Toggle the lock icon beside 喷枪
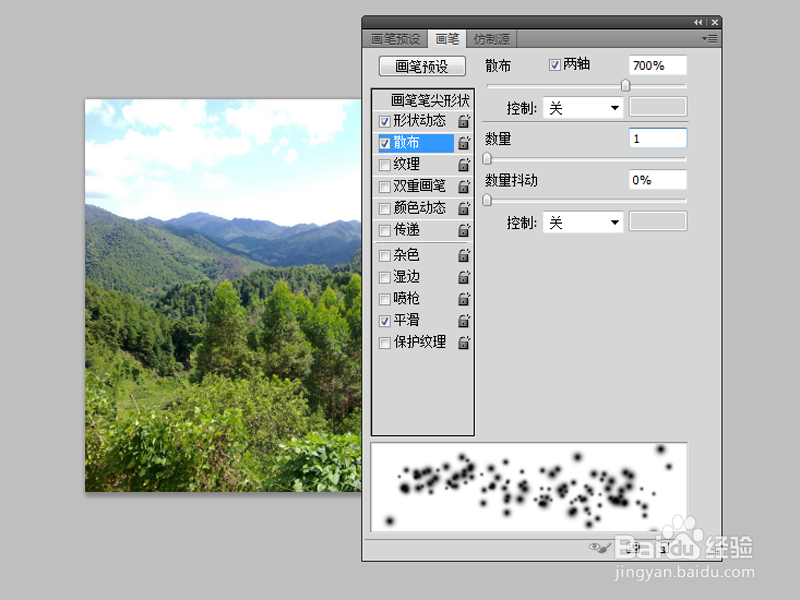The height and width of the screenshot is (600, 800). coord(463,299)
